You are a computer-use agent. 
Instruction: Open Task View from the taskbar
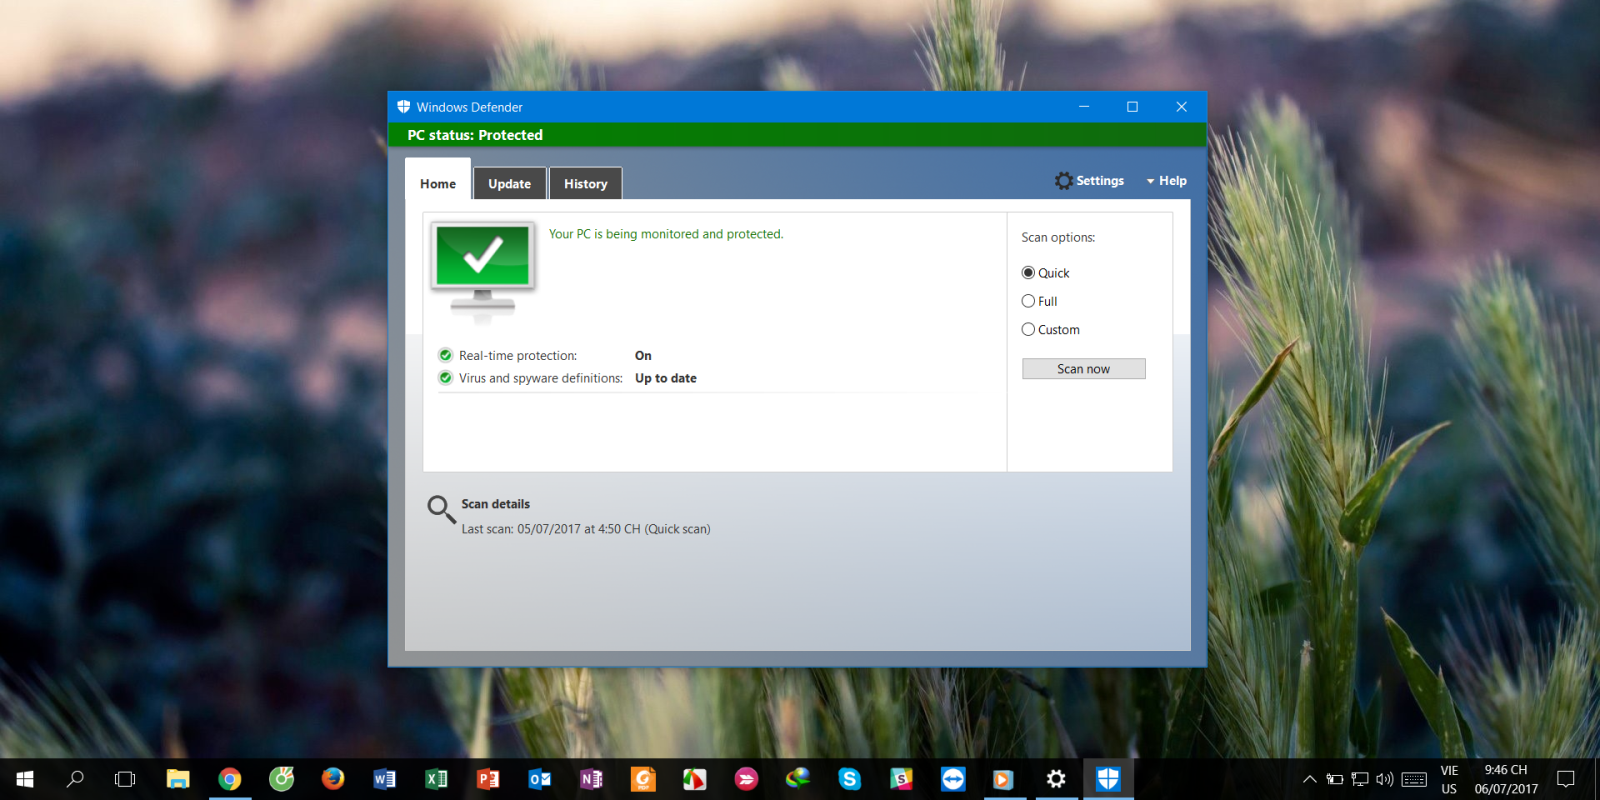click(125, 779)
